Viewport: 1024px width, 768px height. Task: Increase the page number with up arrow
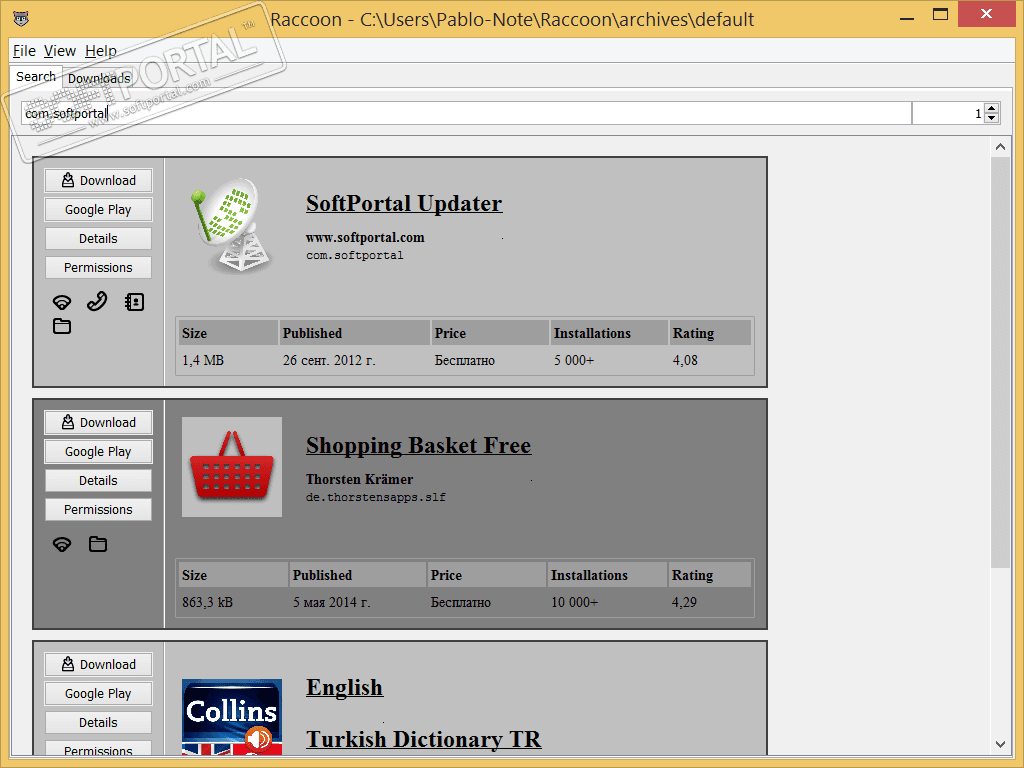[992, 108]
